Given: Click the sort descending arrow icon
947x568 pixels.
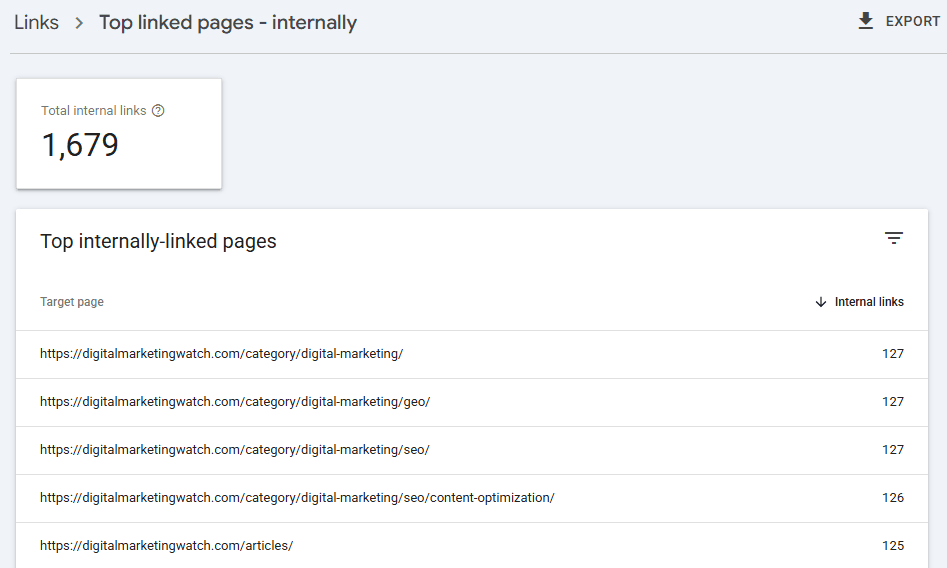Looking at the screenshot, I should pos(821,302).
